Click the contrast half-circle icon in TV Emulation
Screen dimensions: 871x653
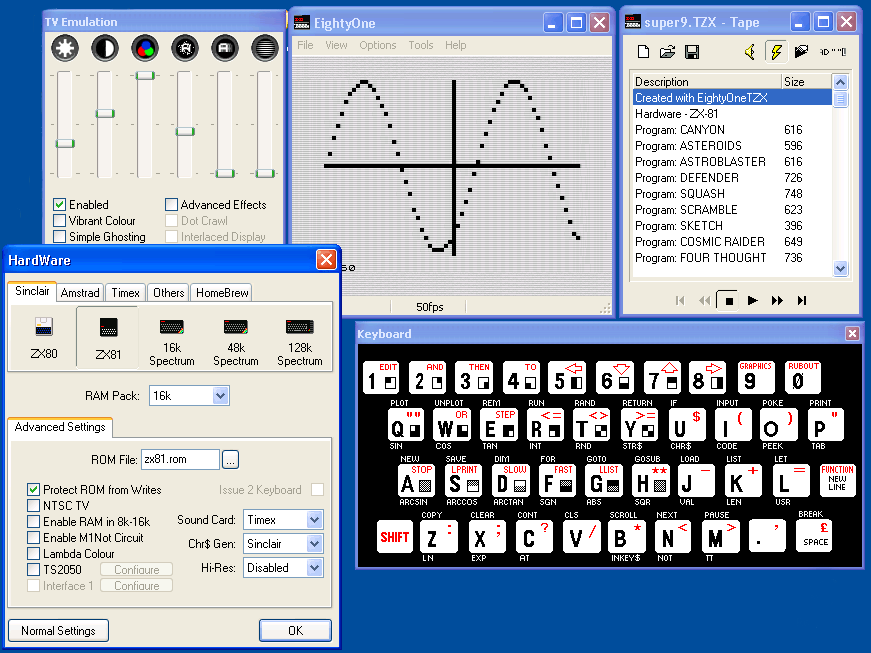coord(105,48)
